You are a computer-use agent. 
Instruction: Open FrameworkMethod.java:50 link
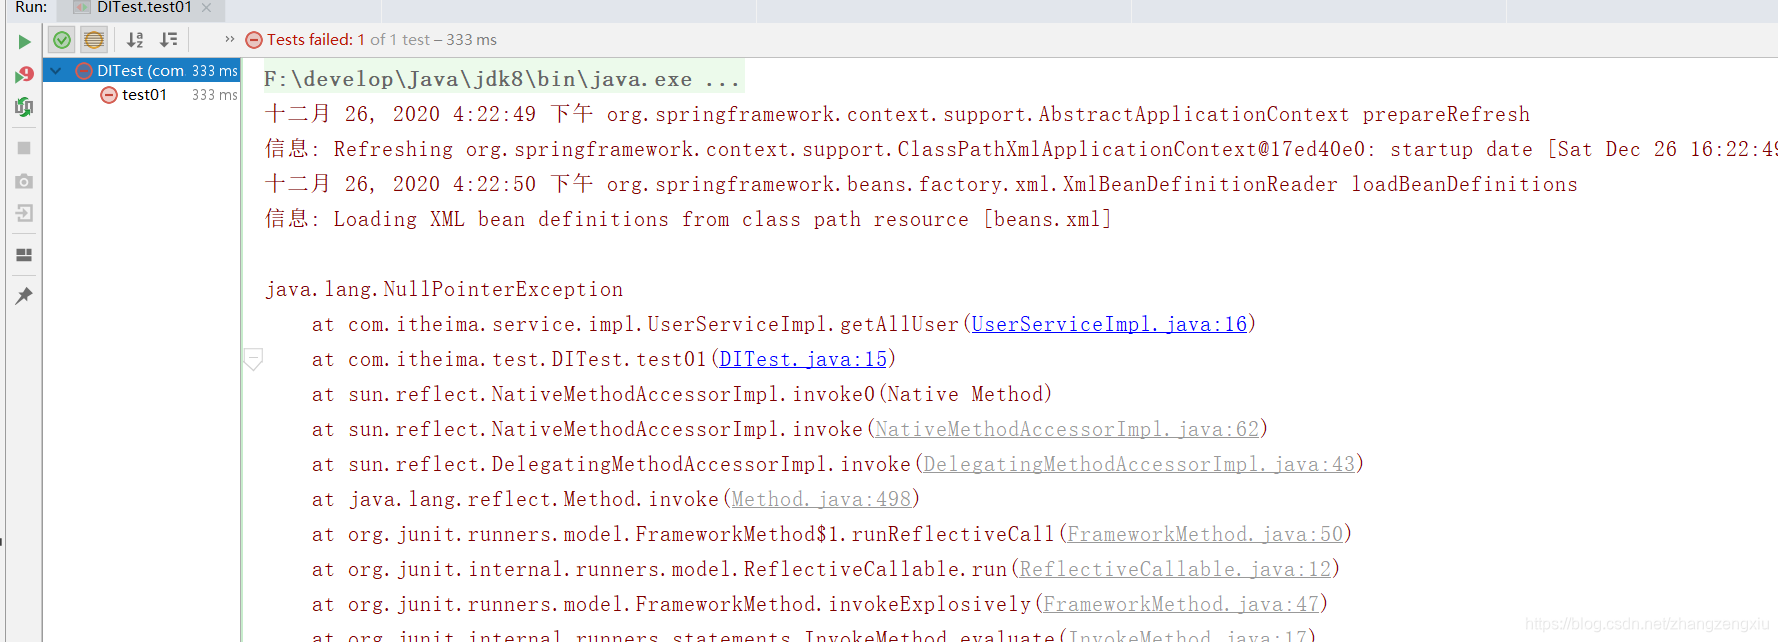point(1205,534)
